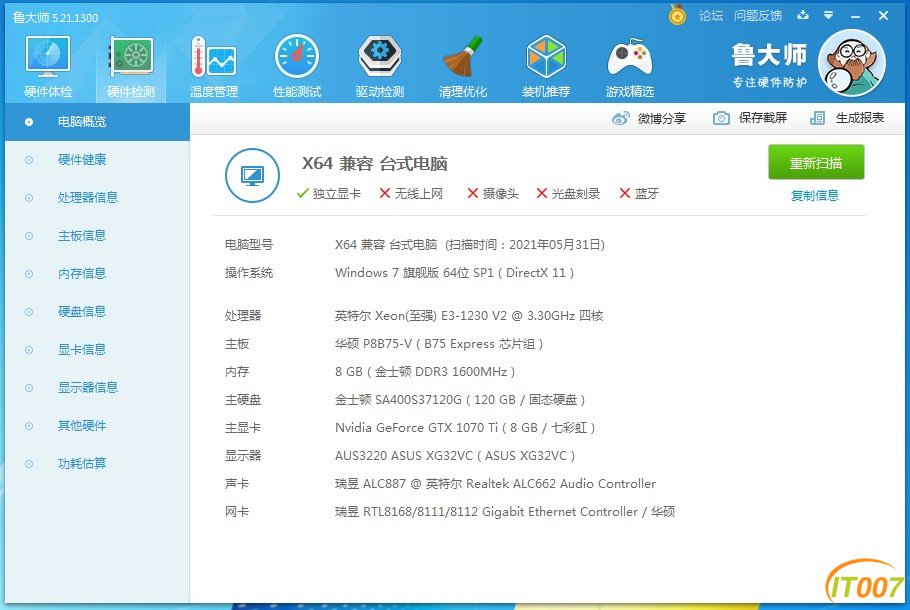Viewport: 910px width, 610px height.
Task: Open 论坛 forum link
Action: 711,16
